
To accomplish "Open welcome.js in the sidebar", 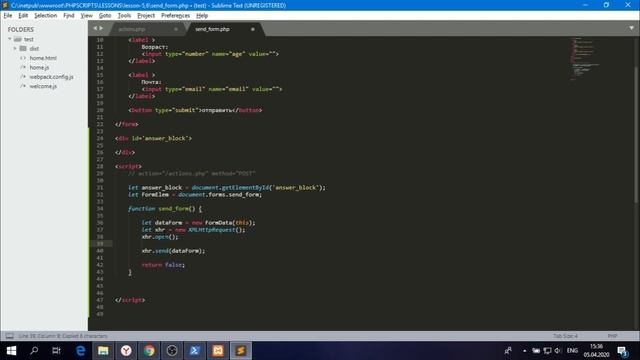I will point(43,86).
